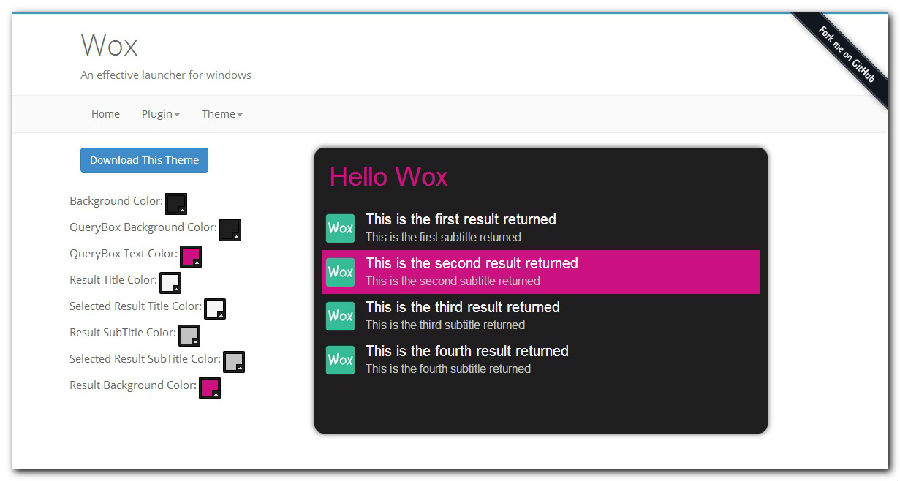The width and height of the screenshot is (900, 481).
Task: Expand the Theme dropdown menu
Action: pyautogui.click(x=222, y=114)
